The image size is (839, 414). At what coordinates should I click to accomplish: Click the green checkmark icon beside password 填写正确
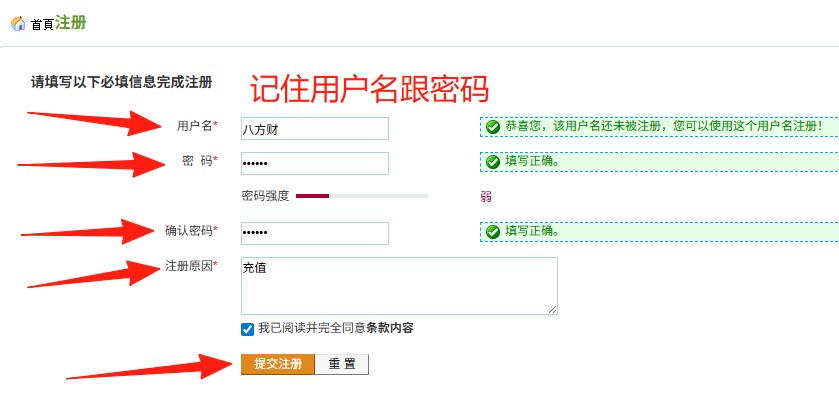[x=493, y=162]
